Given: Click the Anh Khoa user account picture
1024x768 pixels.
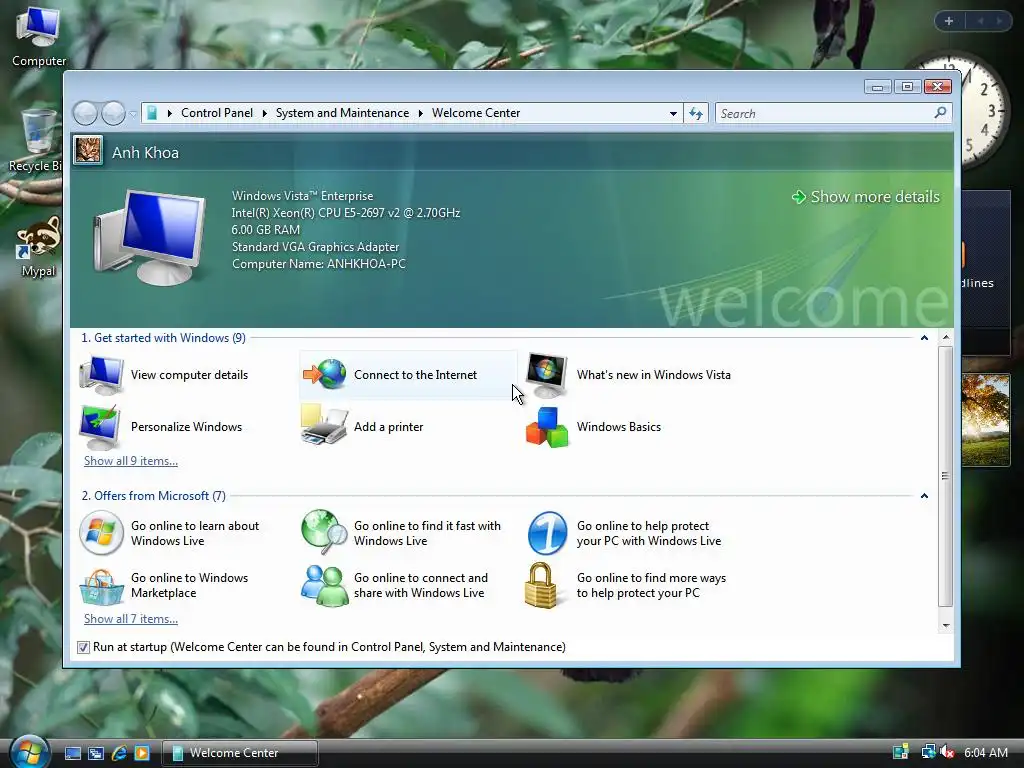Looking at the screenshot, I should coord(88,151).
